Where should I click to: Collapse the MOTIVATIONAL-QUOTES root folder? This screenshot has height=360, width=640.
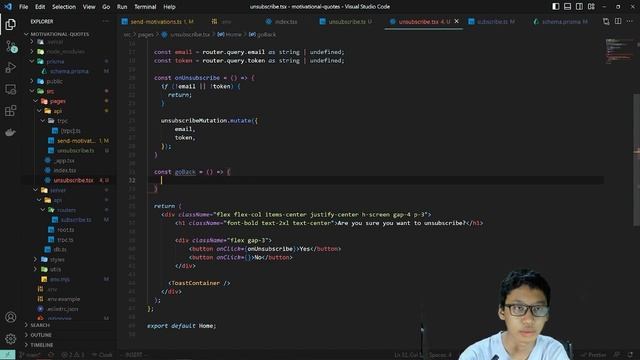tap(60, 34)
